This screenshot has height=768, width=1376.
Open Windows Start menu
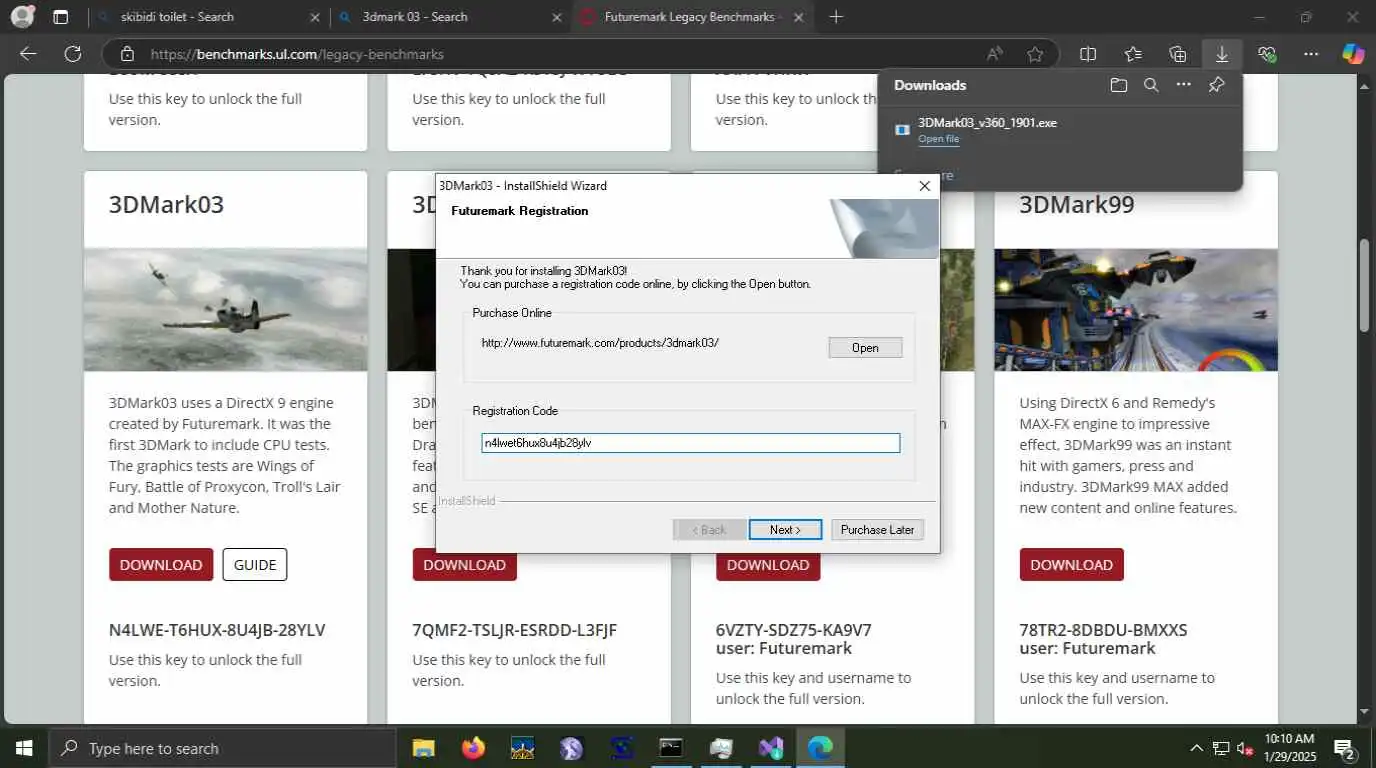tap(23, 748)
